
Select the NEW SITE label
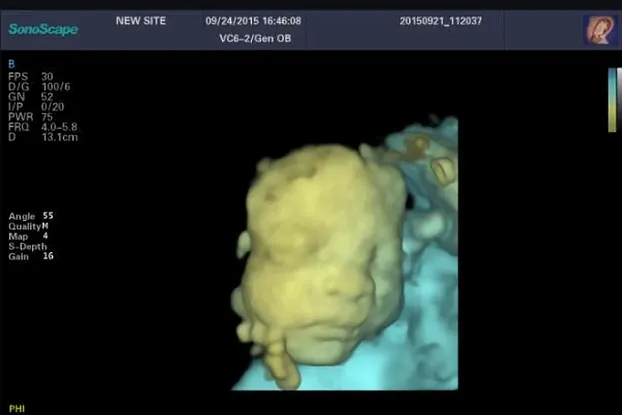coord(140,20)
